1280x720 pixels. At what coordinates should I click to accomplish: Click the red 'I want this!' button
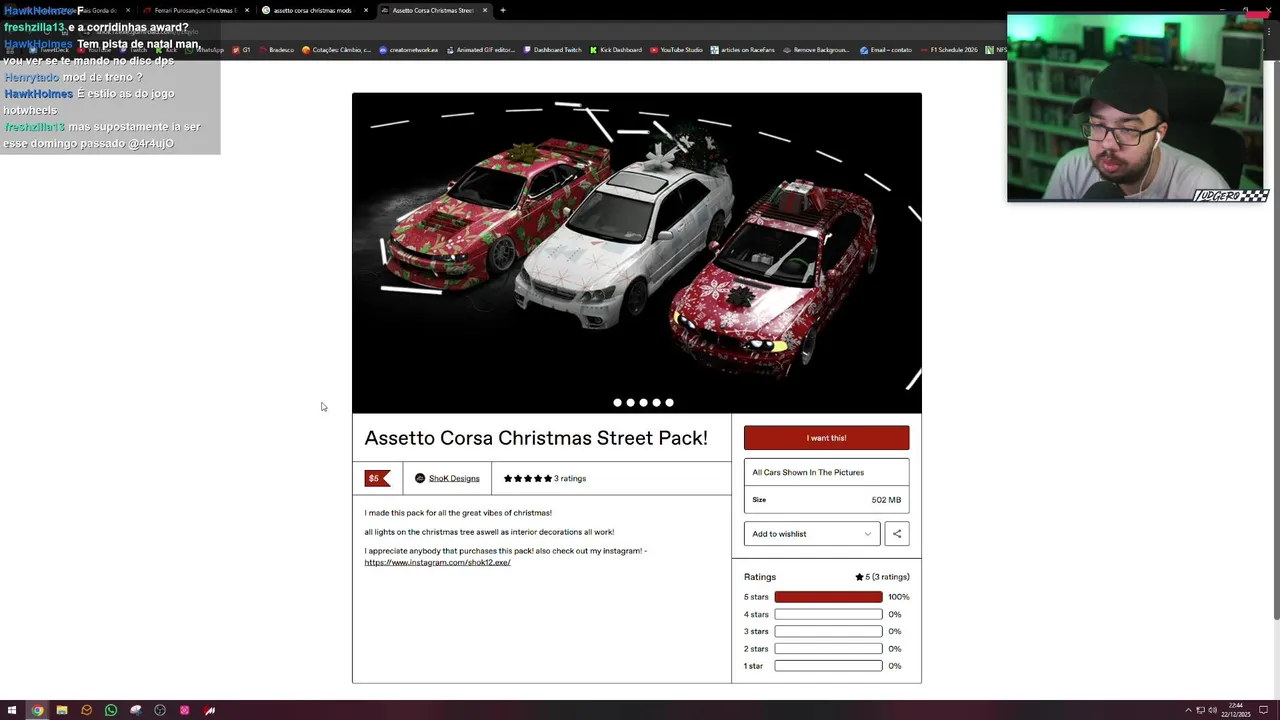826,438
